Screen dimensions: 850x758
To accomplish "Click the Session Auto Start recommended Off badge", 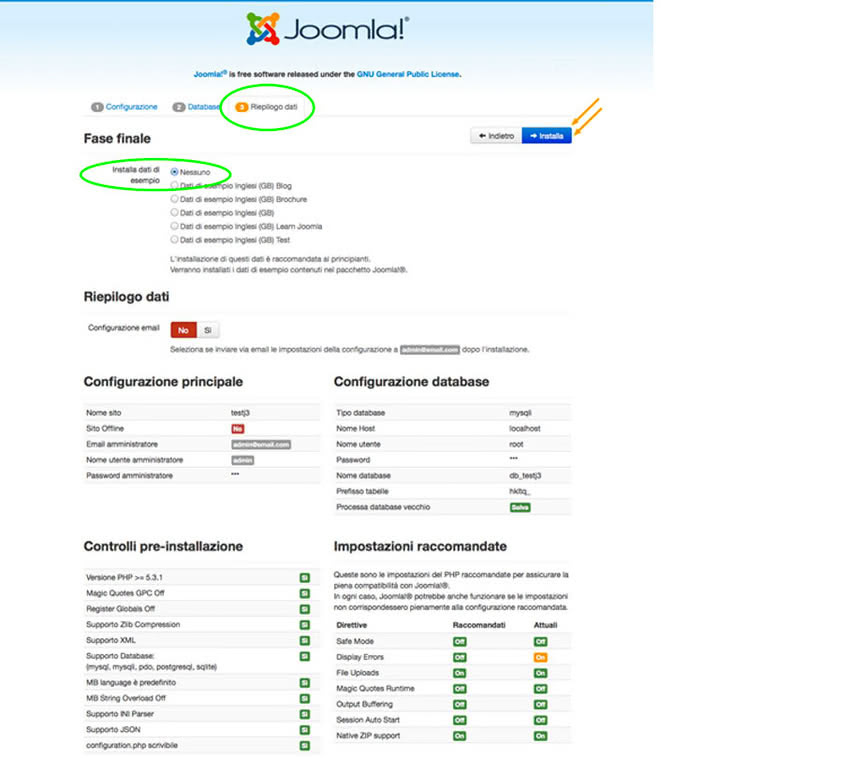I will (x=460, y=720).
